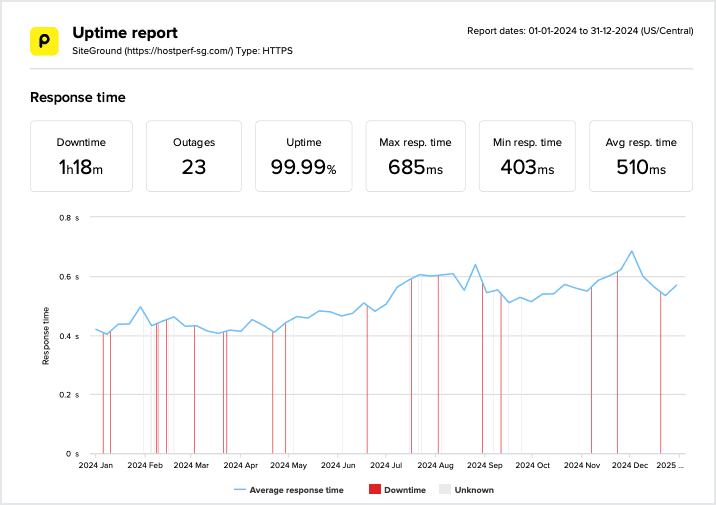The height and width of the screenshot is (505, 716).
Task: Click the report dates text
Action: coord(580,31)
